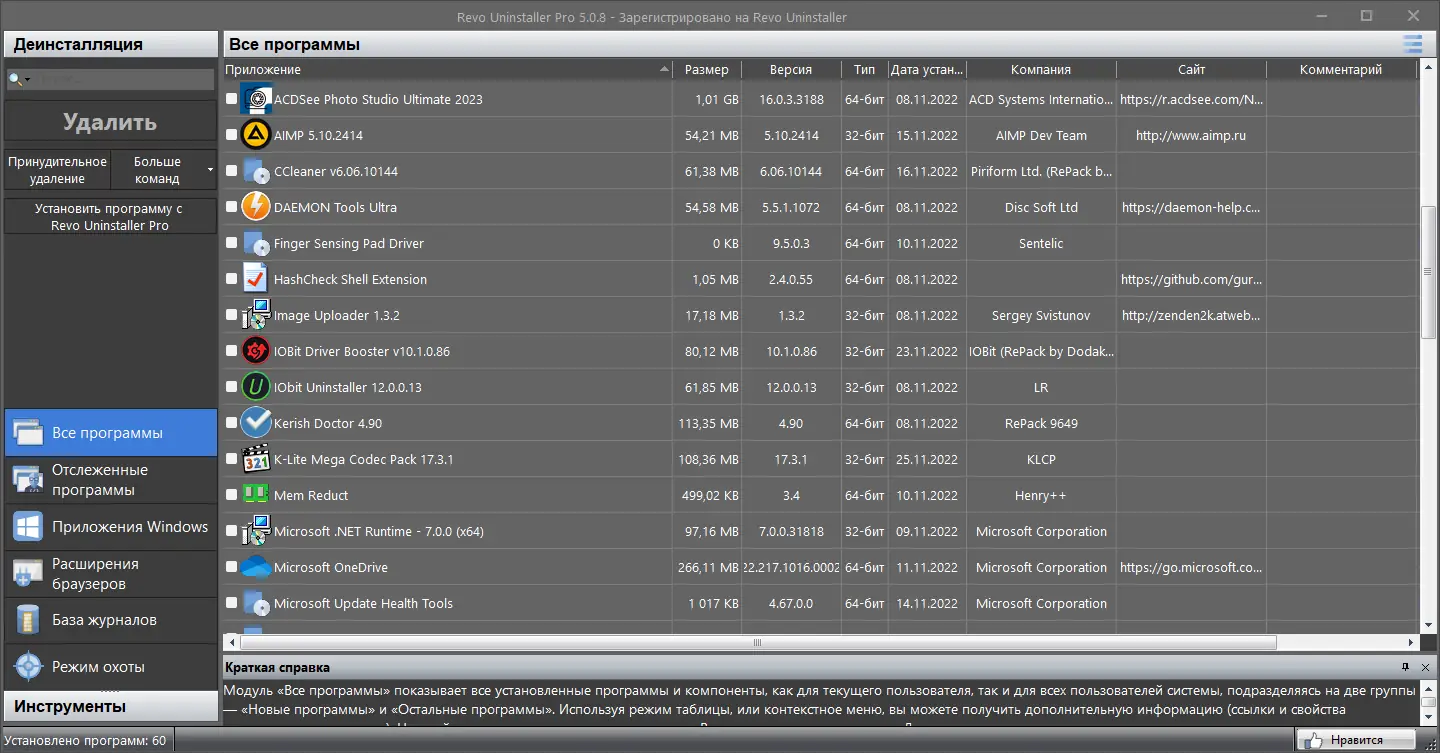Click the Microsoft Update Health Tools icon
The width and height of the screenshot is (1440, 753).
pyautogui.click(x=257, y=603)
